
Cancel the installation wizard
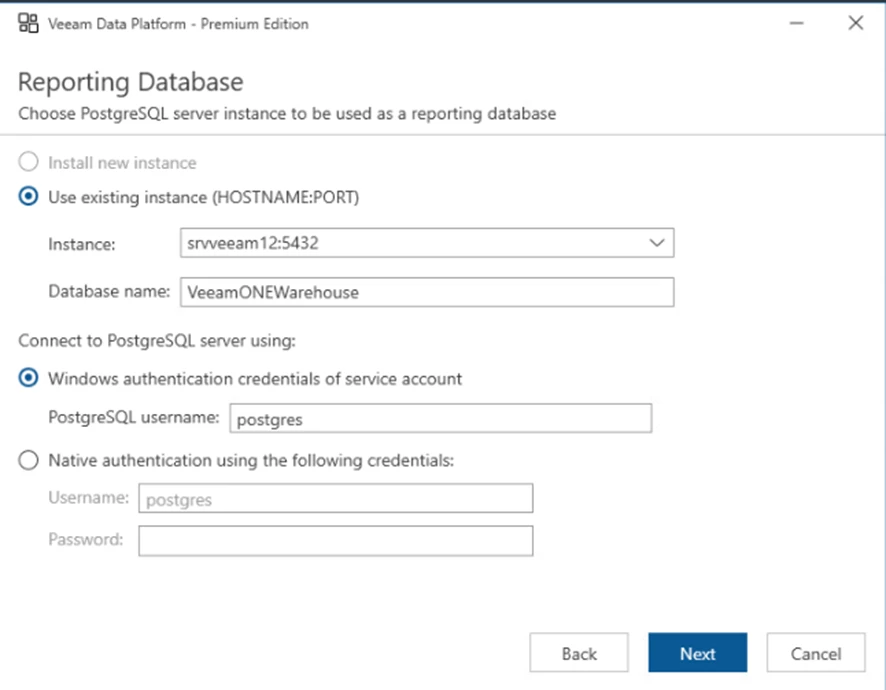pos(816,654)
